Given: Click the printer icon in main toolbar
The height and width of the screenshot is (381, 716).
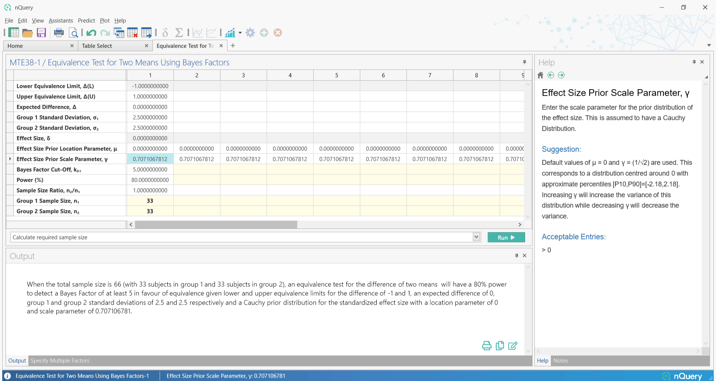Looking at the screenshot, I should pos(59,32).
